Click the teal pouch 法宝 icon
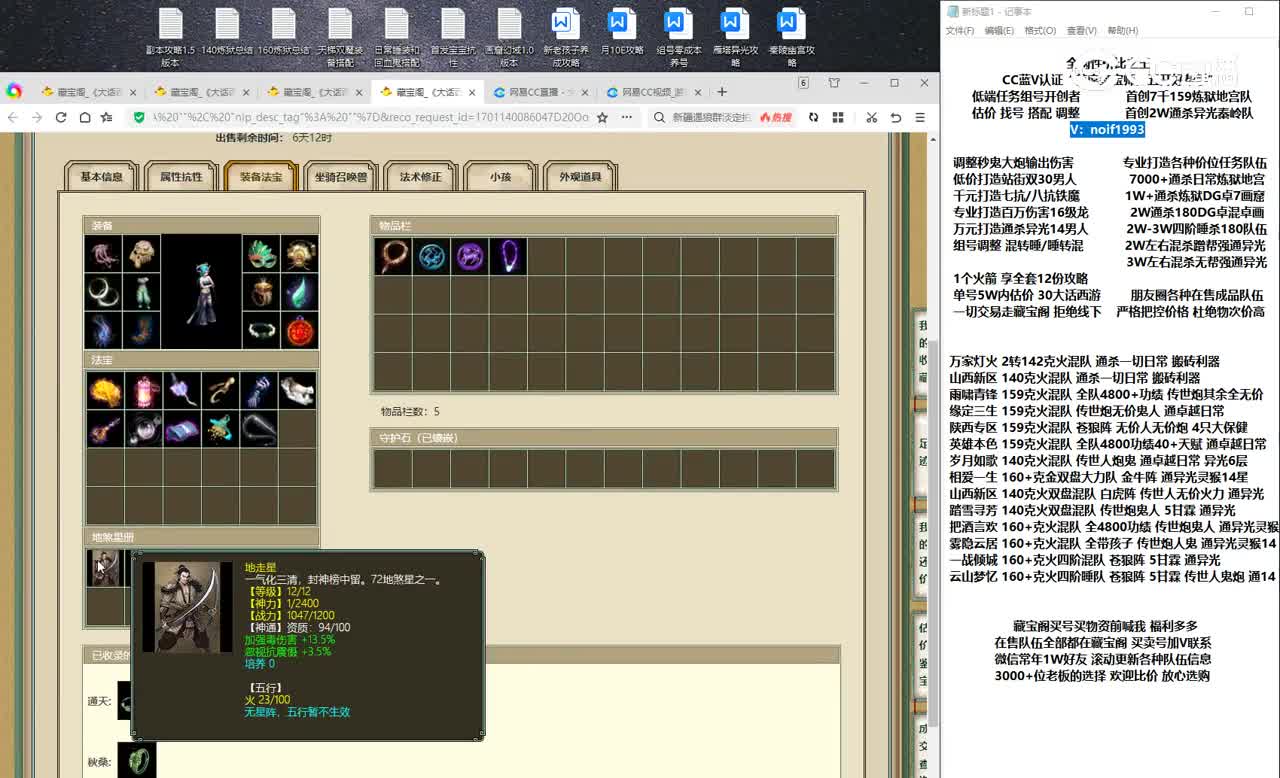 coord(220,428)
